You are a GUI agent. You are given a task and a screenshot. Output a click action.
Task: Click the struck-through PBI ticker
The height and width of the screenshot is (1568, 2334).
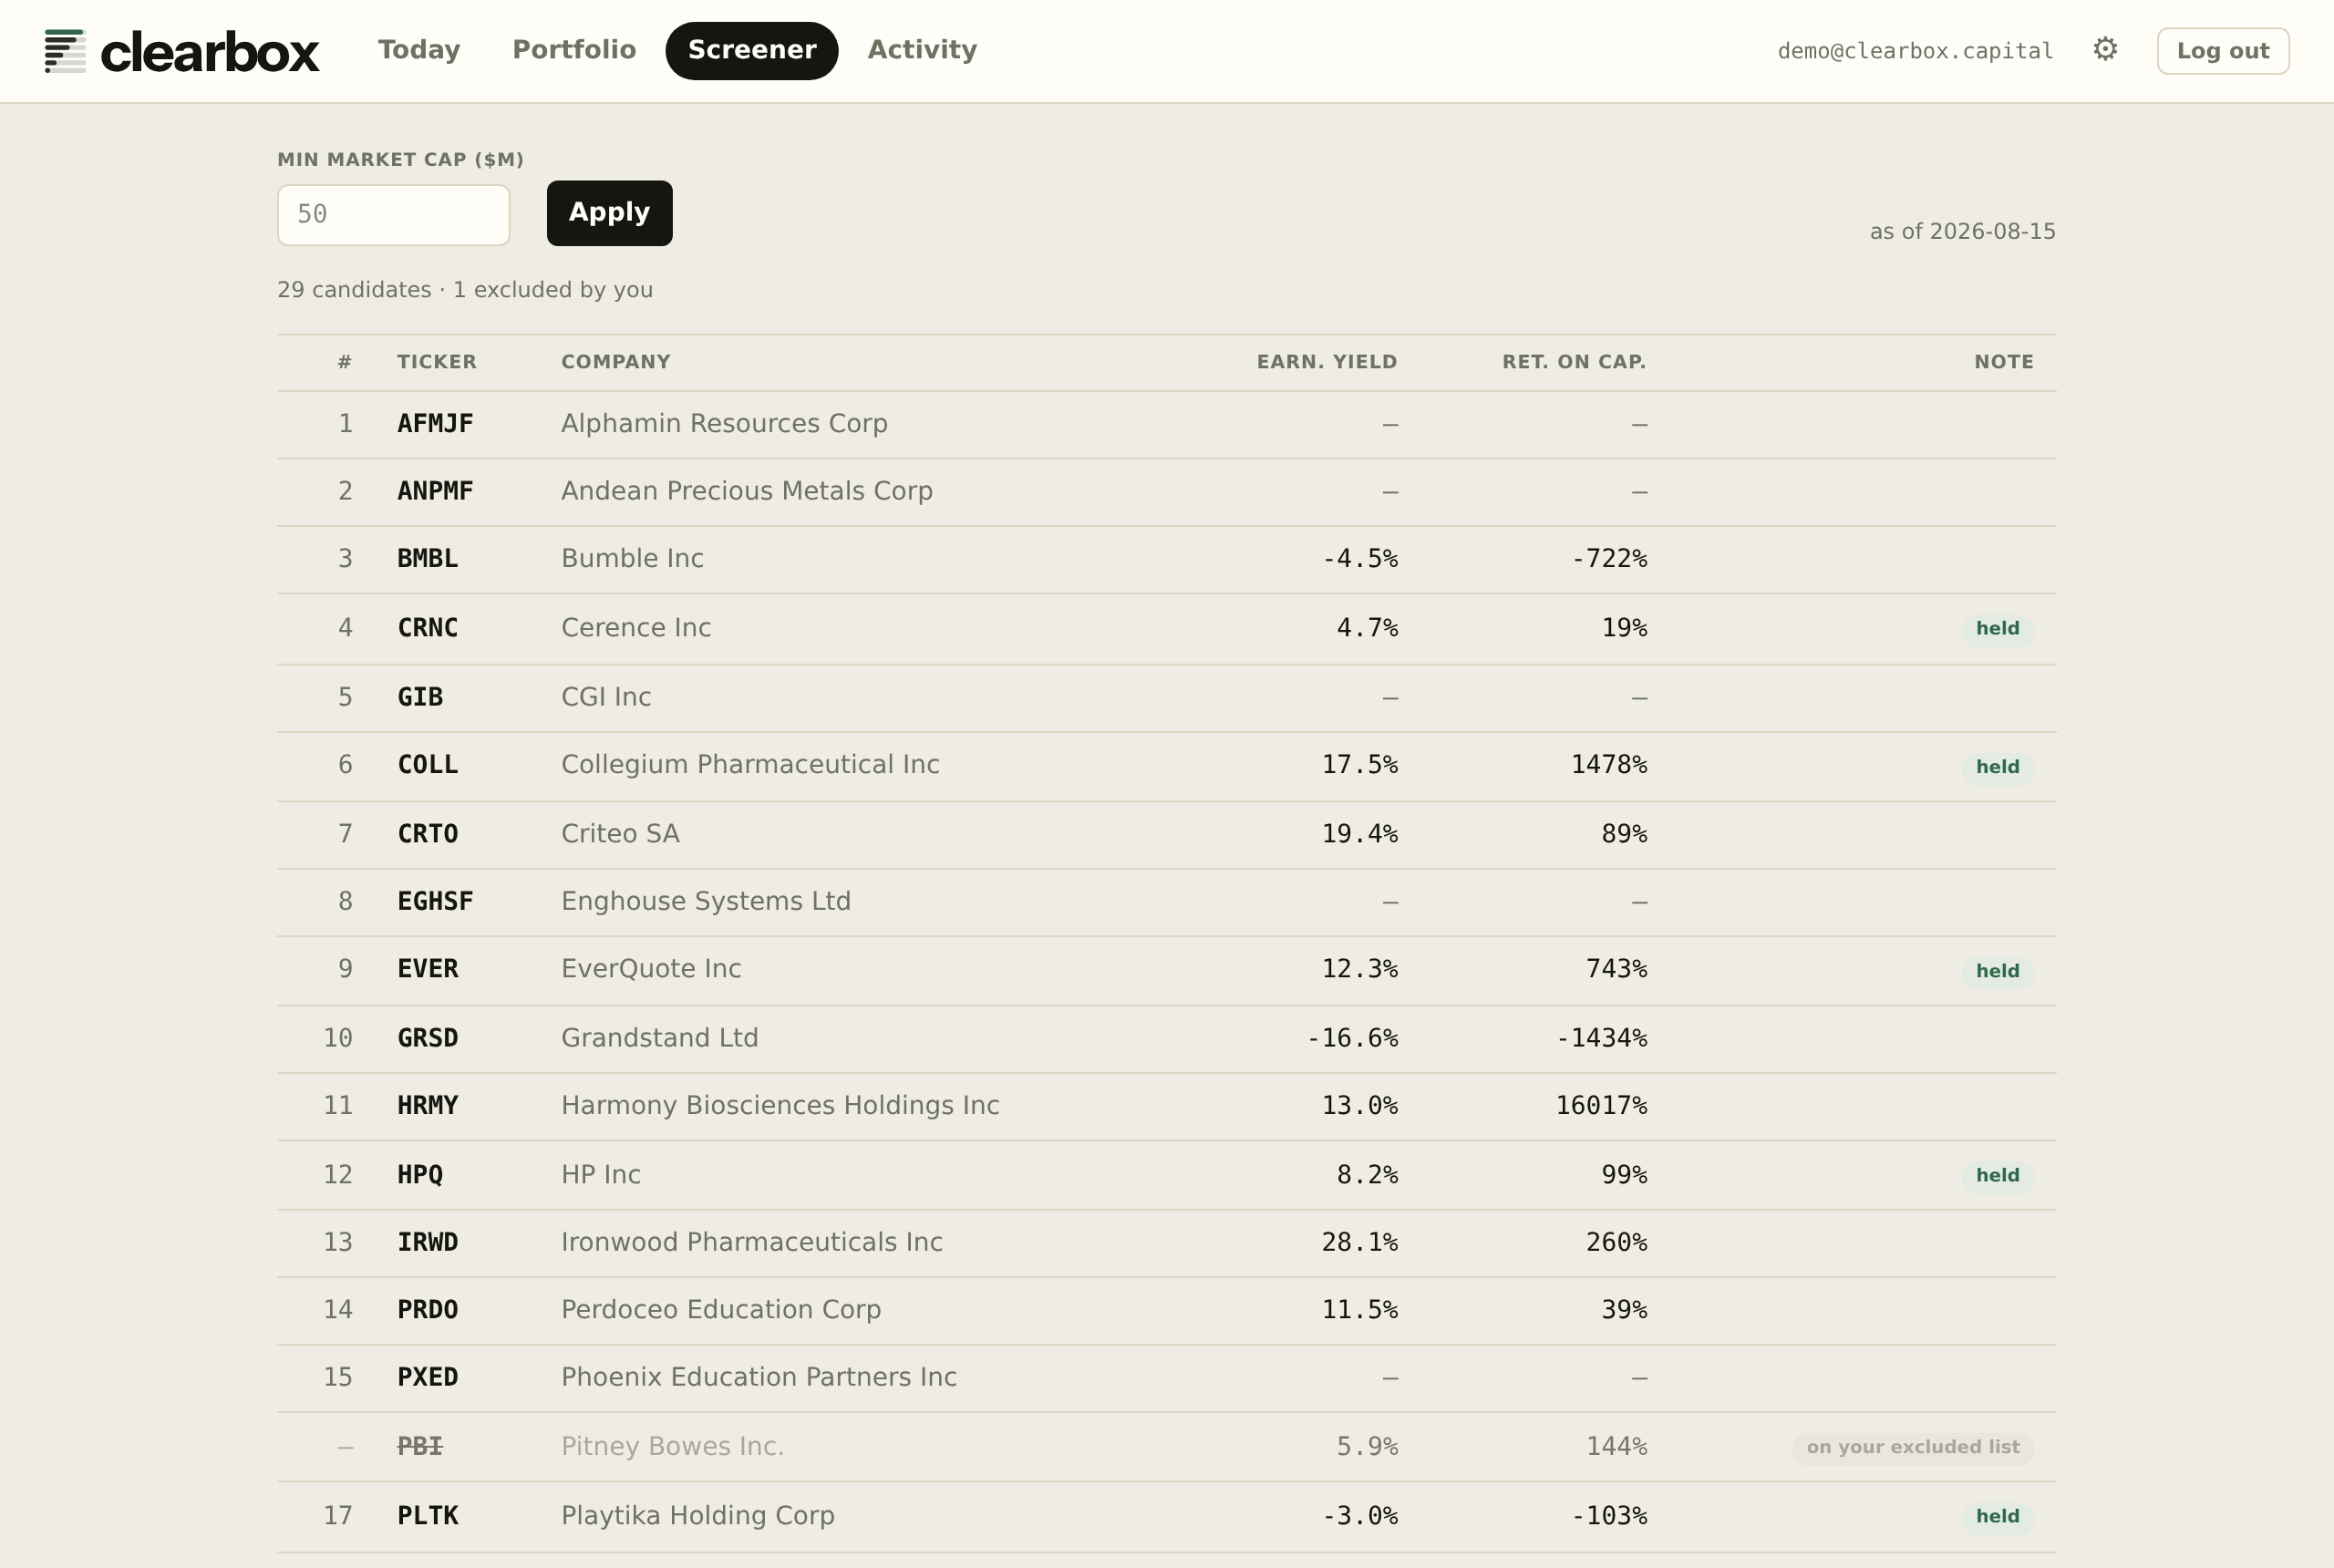420,1447
